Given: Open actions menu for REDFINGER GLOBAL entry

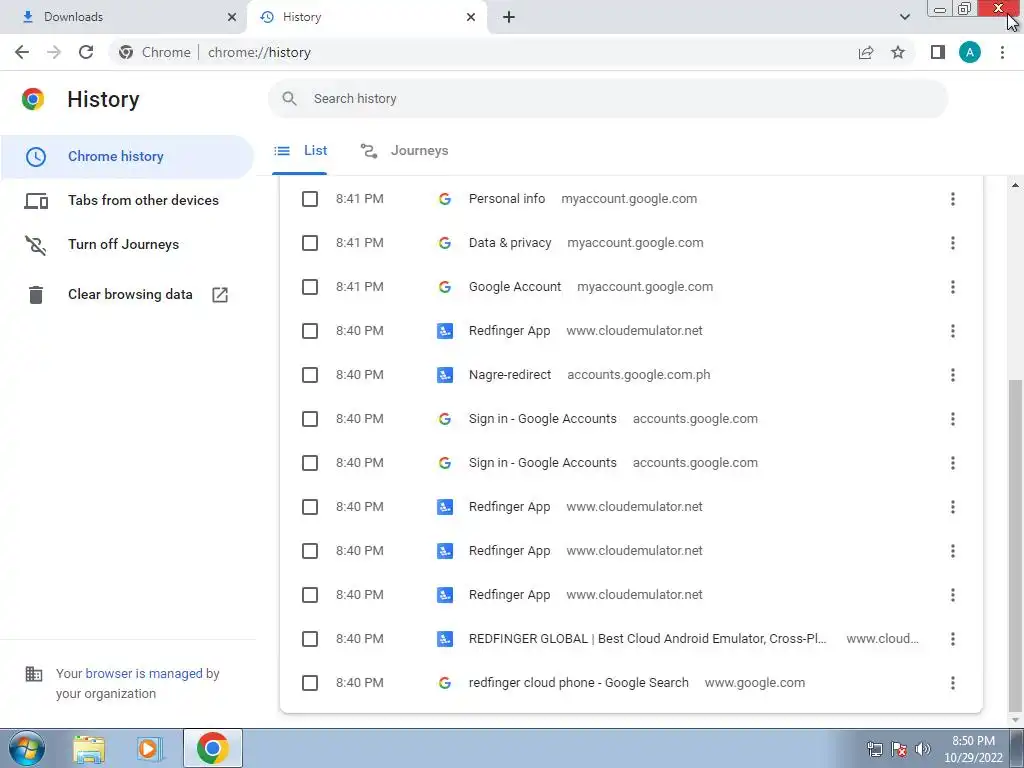Looking at the screenshot, I should click(x=953, y=639).
